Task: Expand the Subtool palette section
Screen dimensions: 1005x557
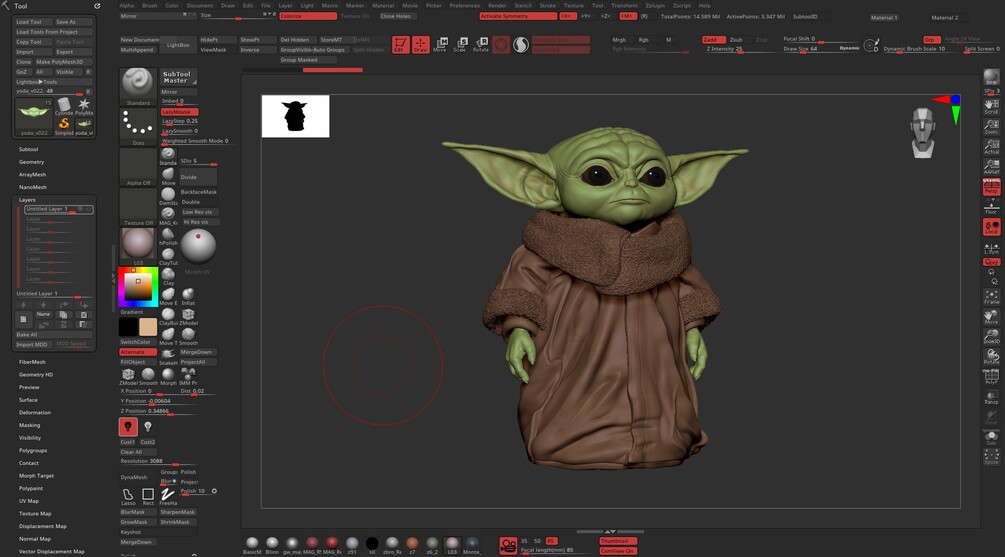Action: [28, 149]
